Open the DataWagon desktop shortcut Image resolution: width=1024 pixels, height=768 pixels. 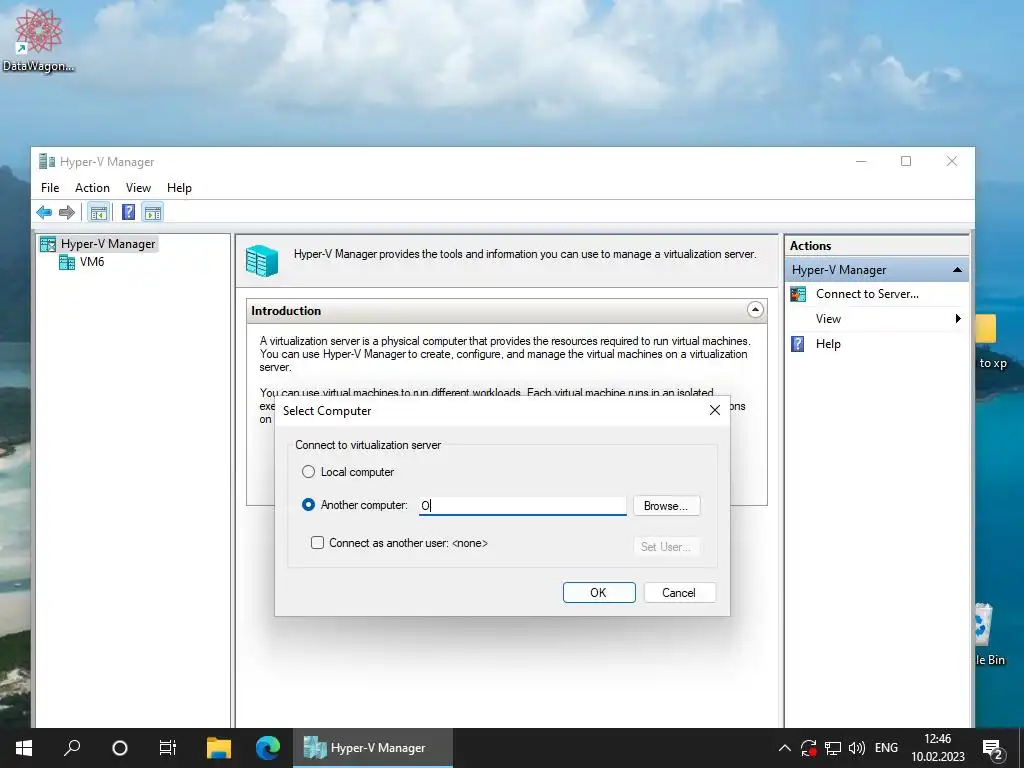(39, 40)
